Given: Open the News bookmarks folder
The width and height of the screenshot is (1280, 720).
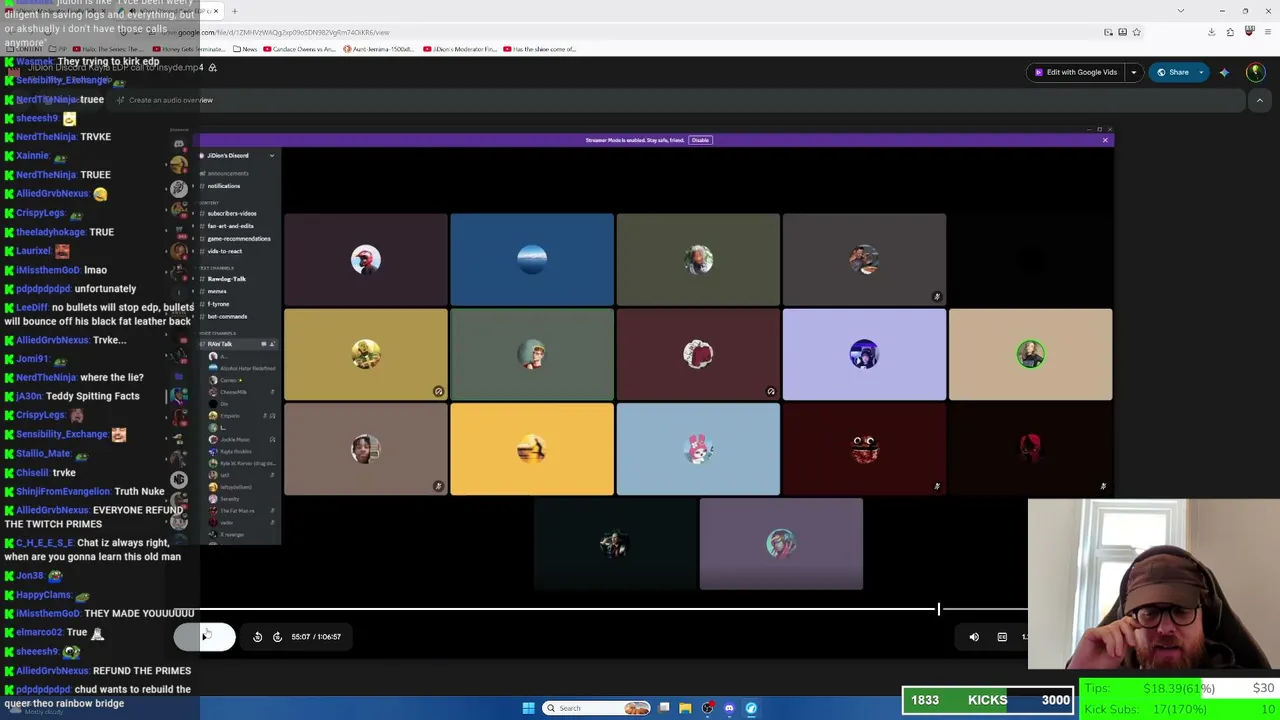Looking at the screenshot, I should click(x=245, y=49).
